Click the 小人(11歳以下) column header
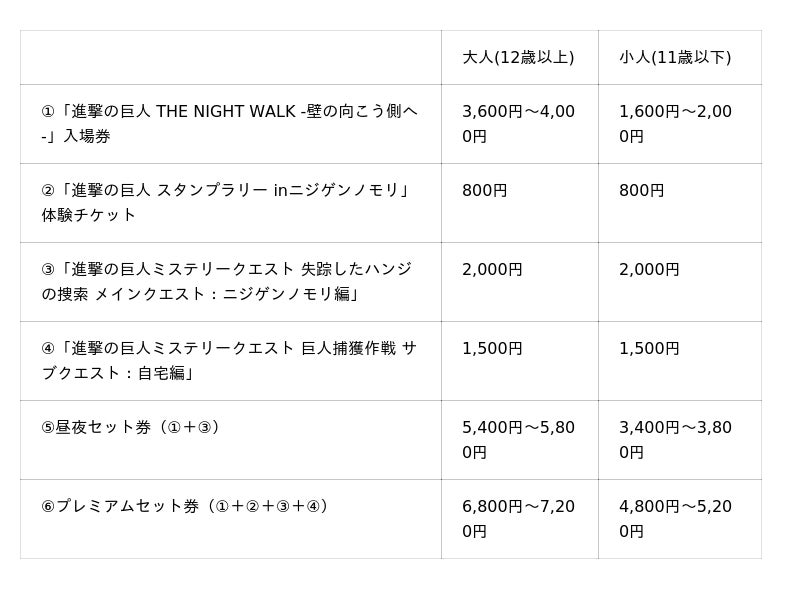800x589 pixels. coord(675,57)
